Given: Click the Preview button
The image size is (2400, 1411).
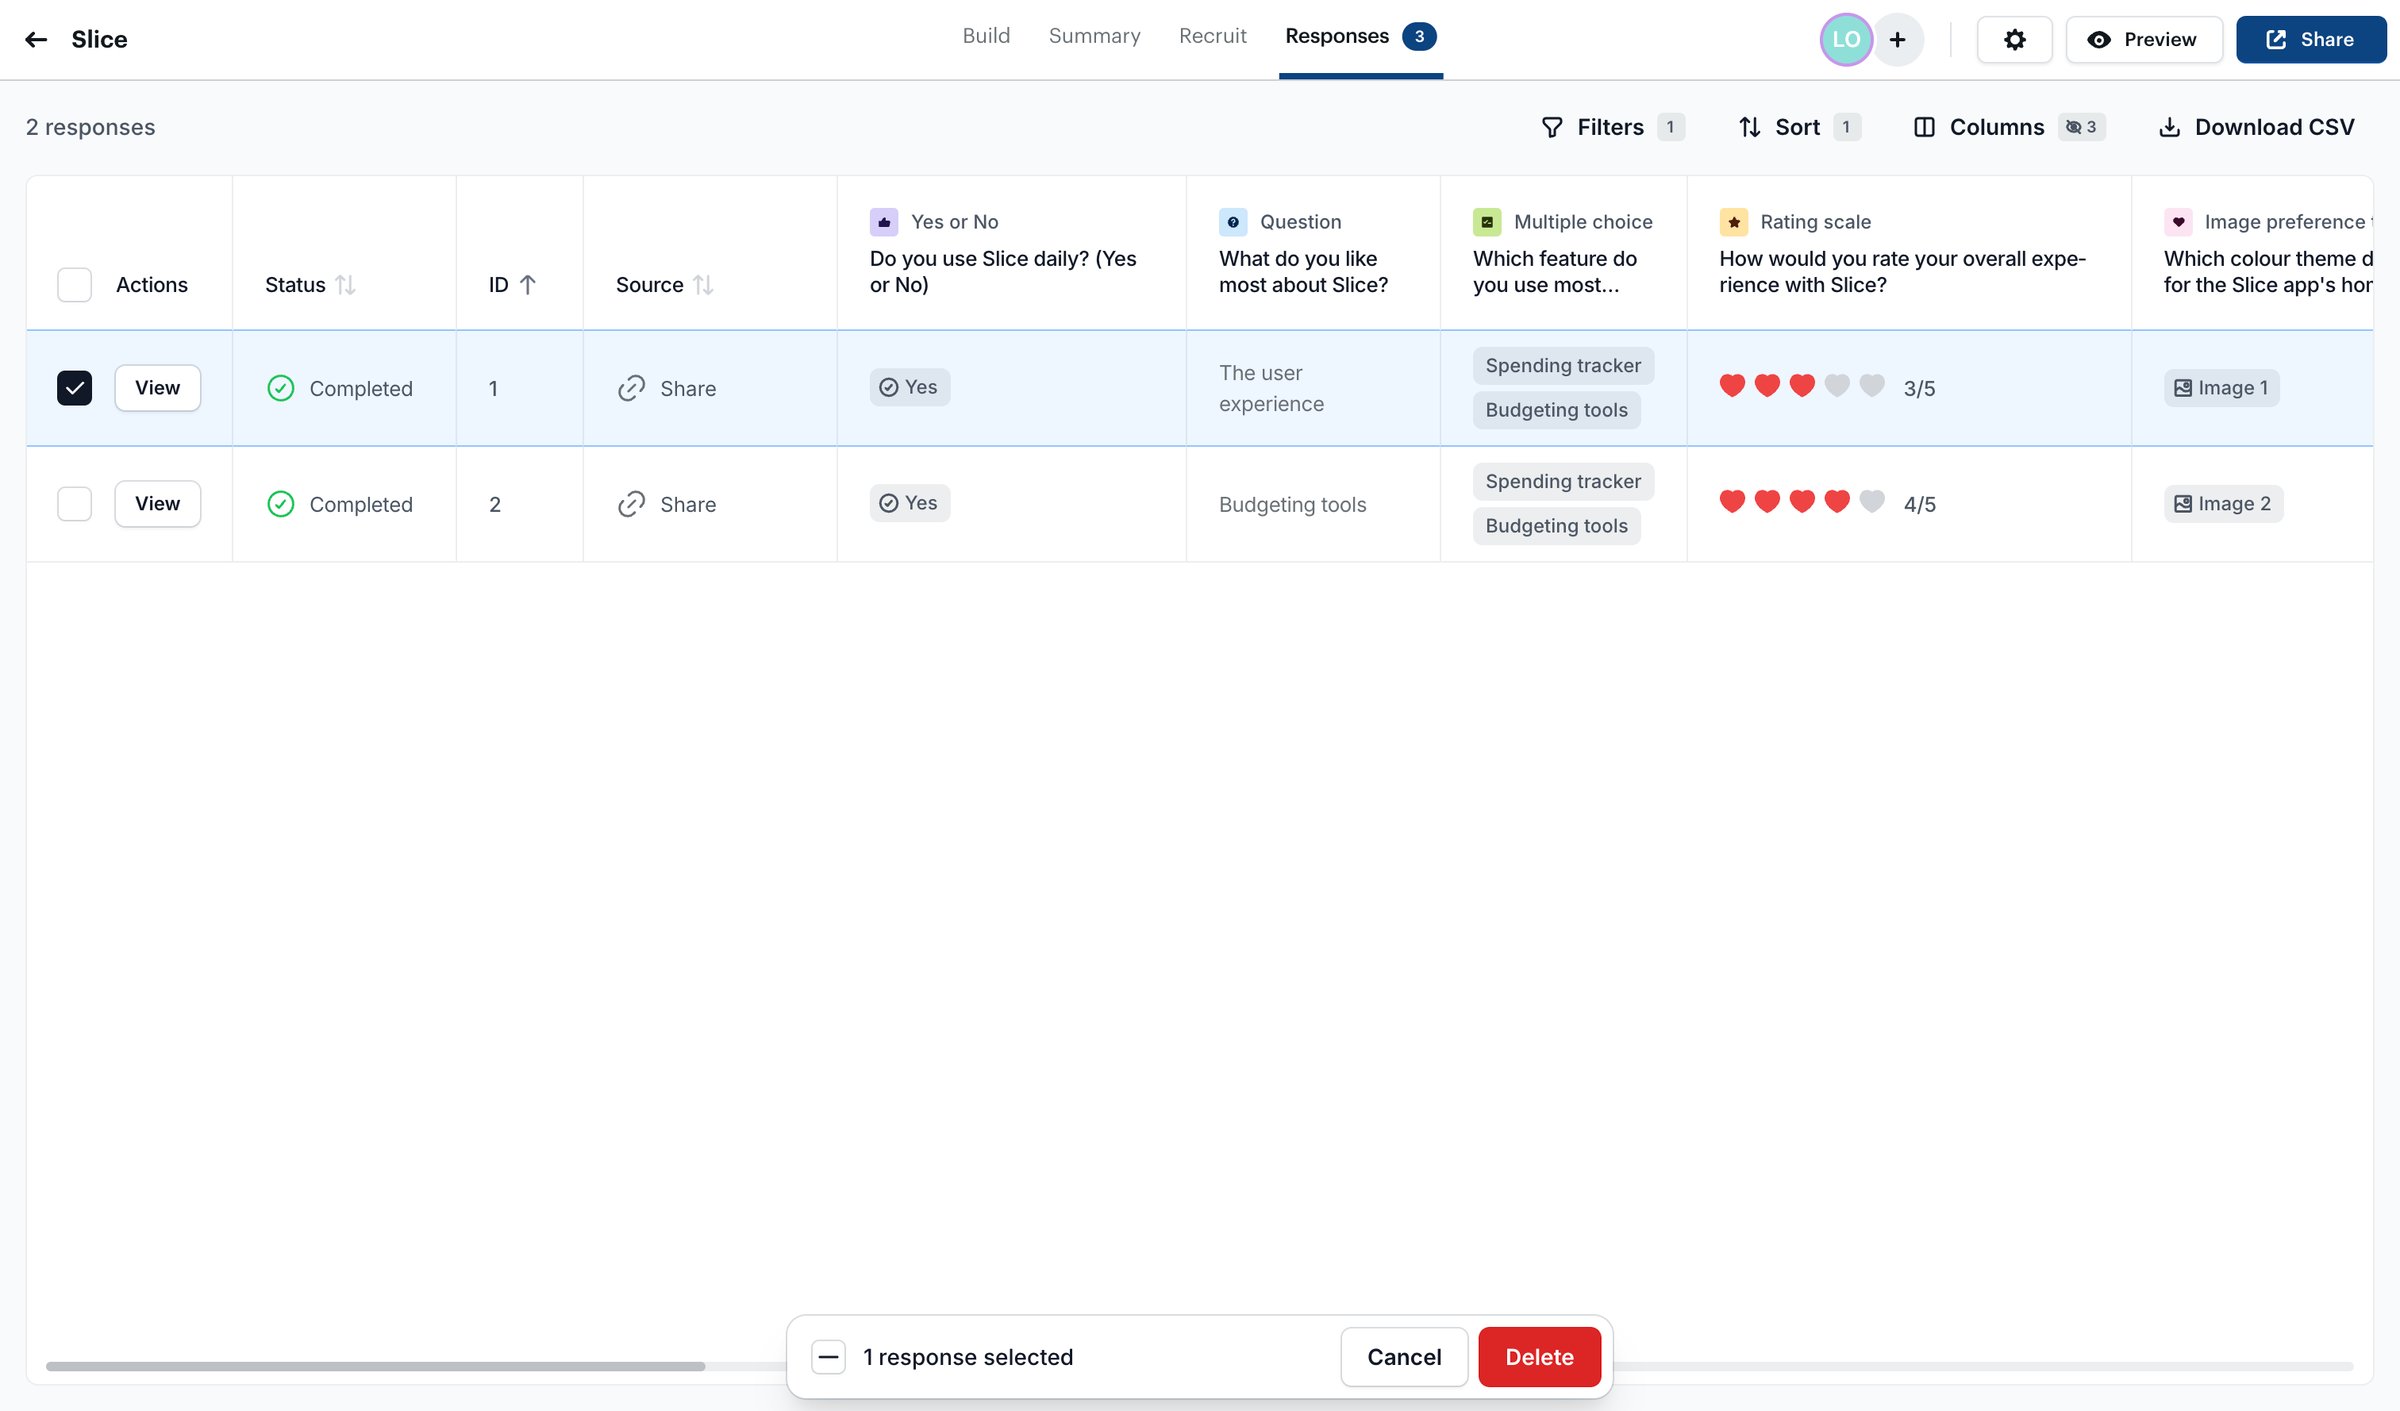Looking at the screenshot, I should [2143, 39].
